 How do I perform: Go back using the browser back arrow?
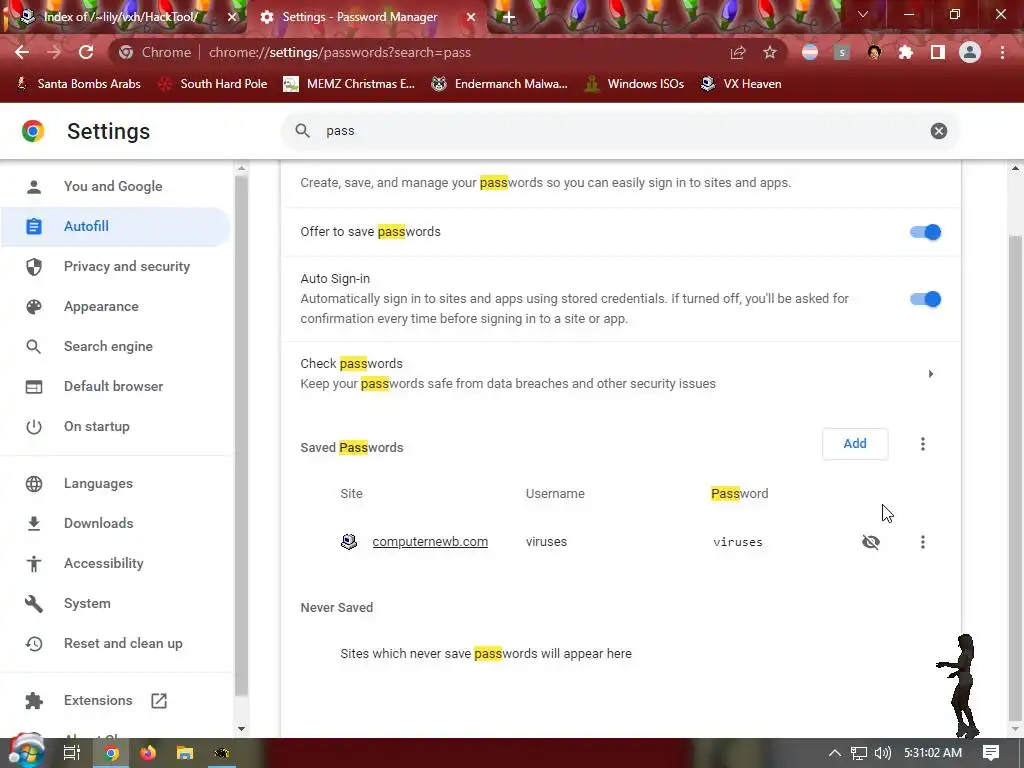(x=22, y=52)
